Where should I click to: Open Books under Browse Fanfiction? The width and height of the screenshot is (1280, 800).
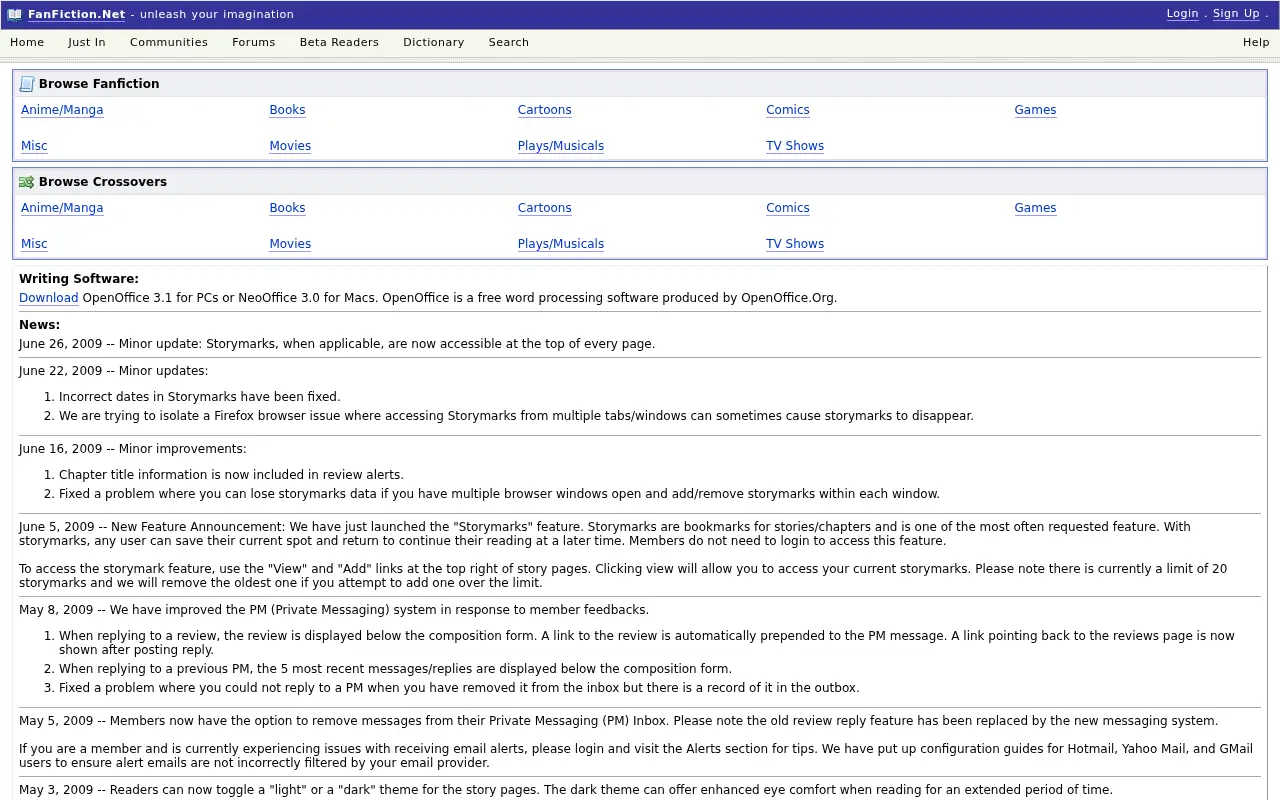[287, 110]
